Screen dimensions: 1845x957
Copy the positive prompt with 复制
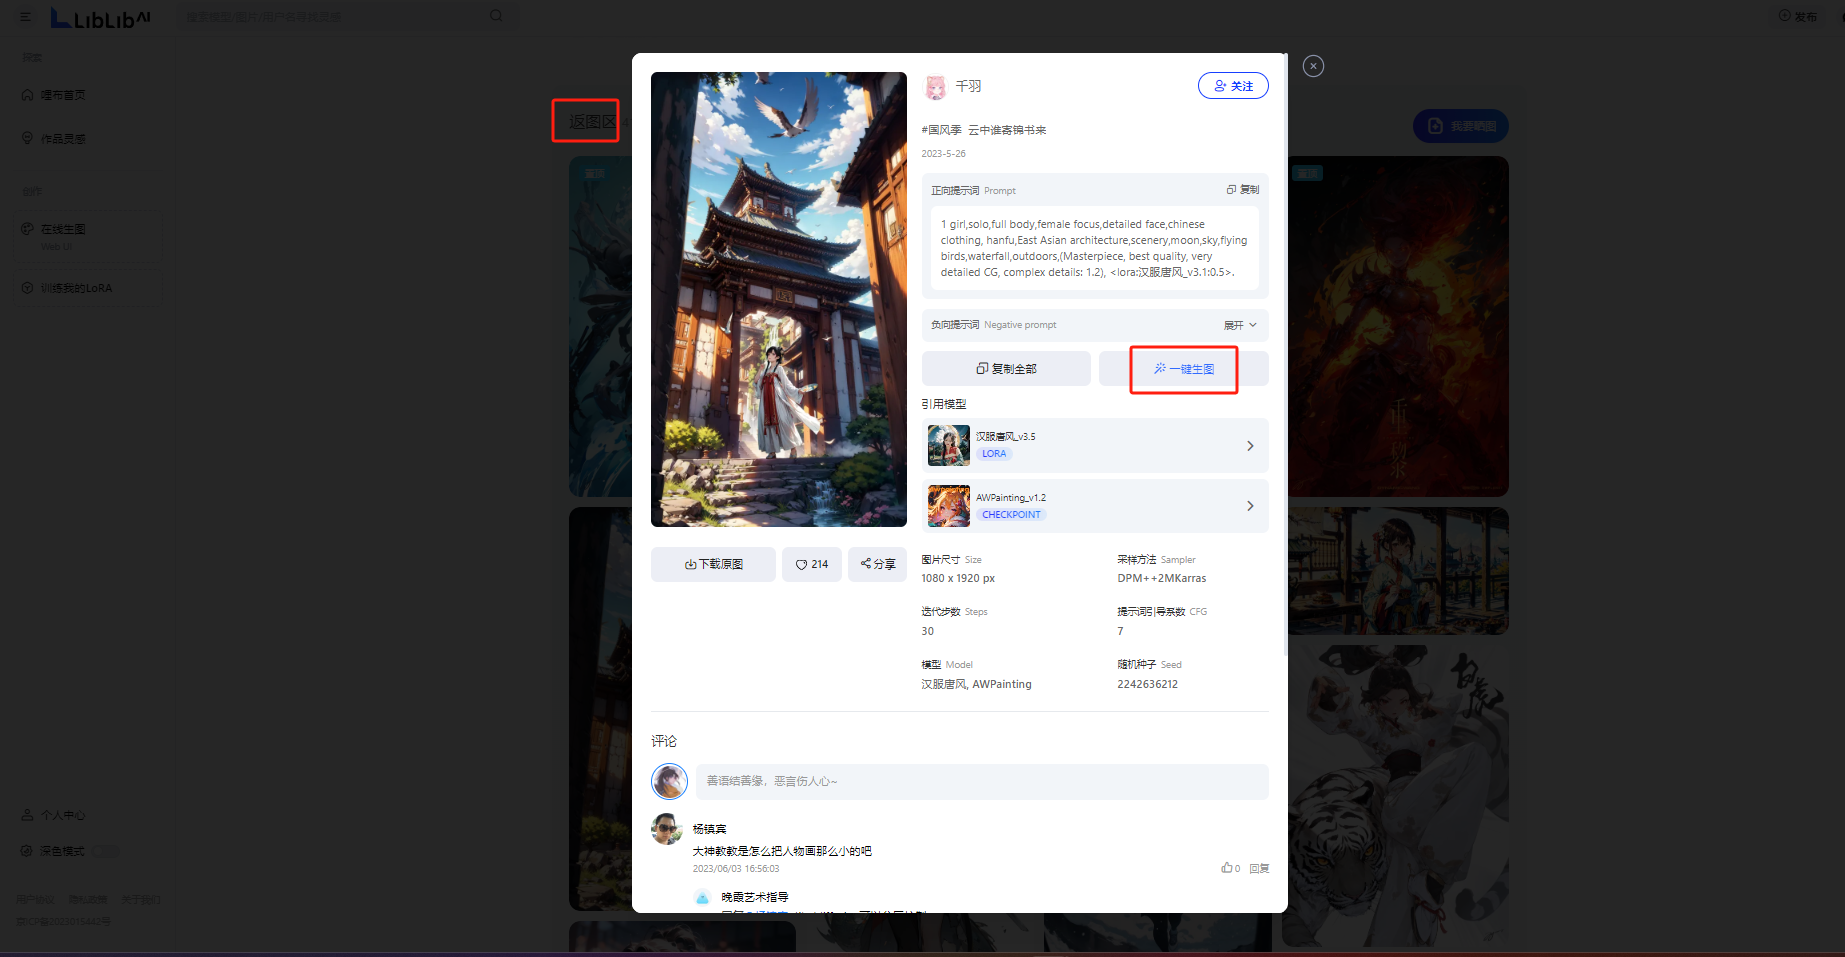[x=1243, y=190]
